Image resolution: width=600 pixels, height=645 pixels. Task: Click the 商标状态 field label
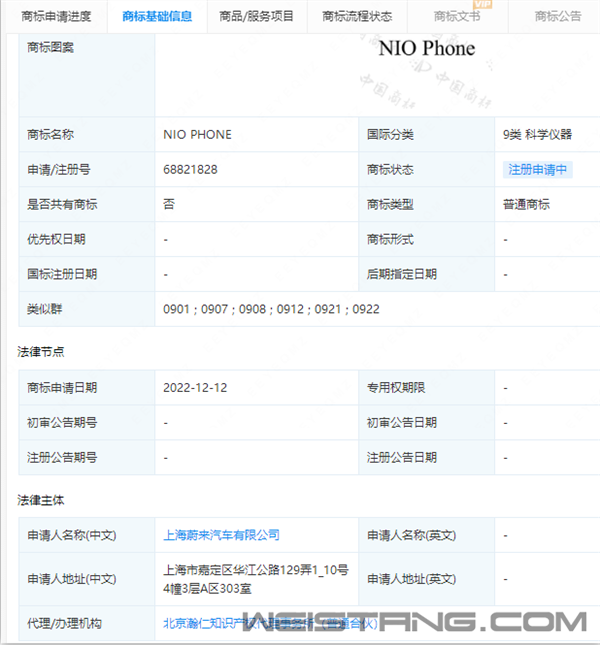coord(390,169)
